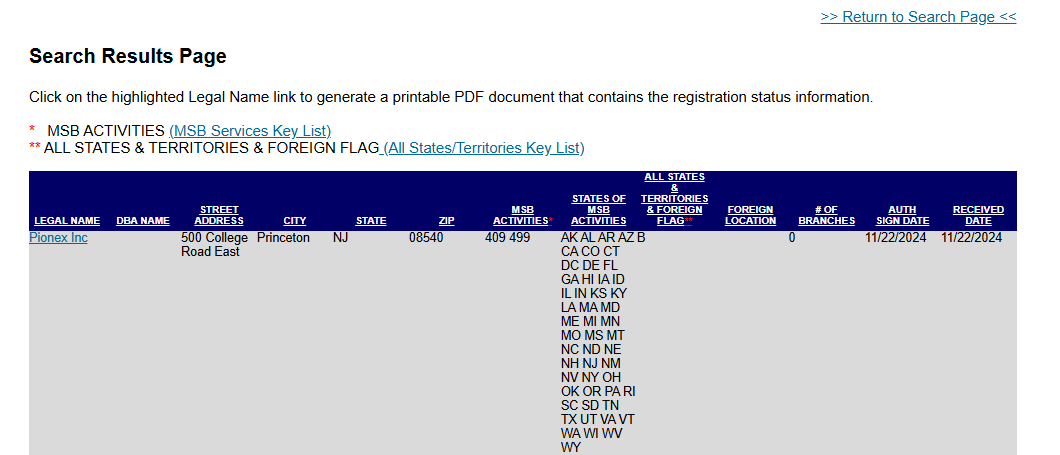Click the Return to Search Page link
Screen dimensions: 1060x455
click(x=918, y=17)
